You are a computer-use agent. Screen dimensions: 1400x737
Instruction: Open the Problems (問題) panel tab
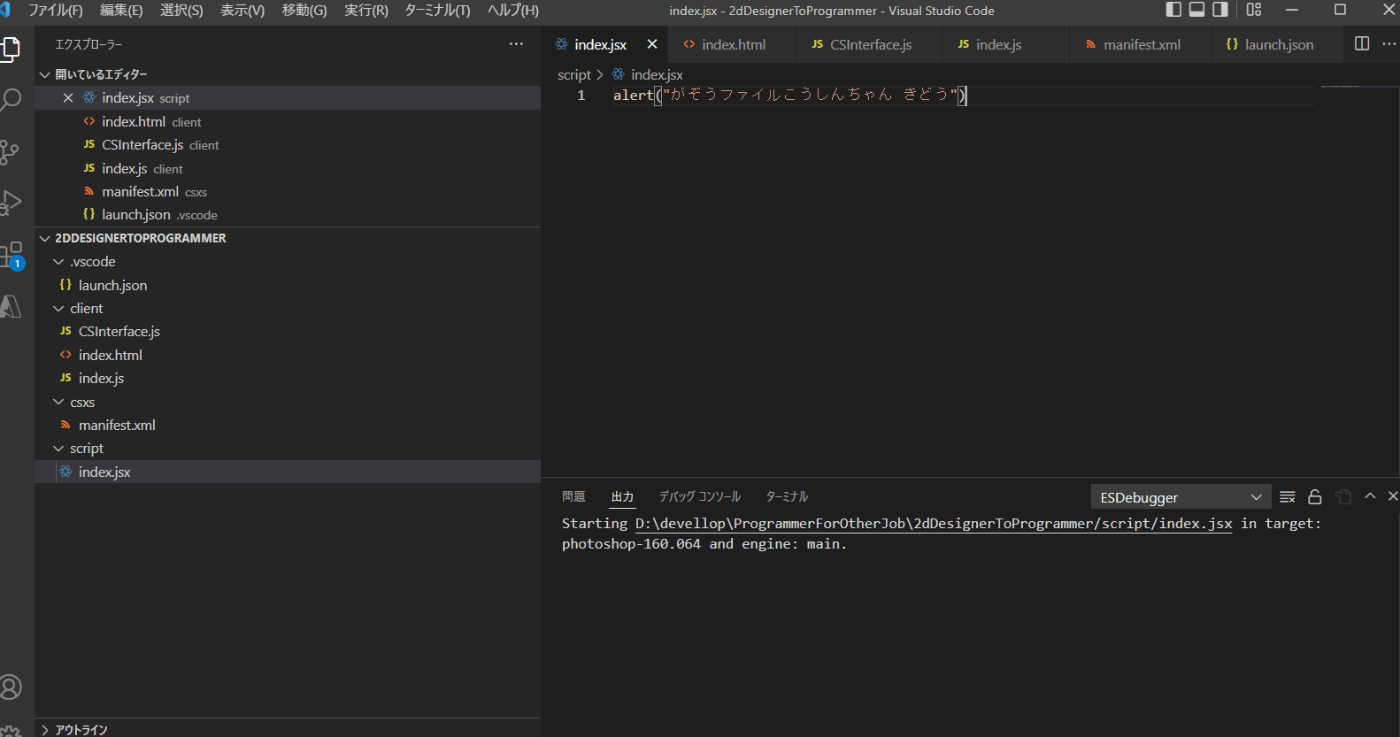[574, 497]
